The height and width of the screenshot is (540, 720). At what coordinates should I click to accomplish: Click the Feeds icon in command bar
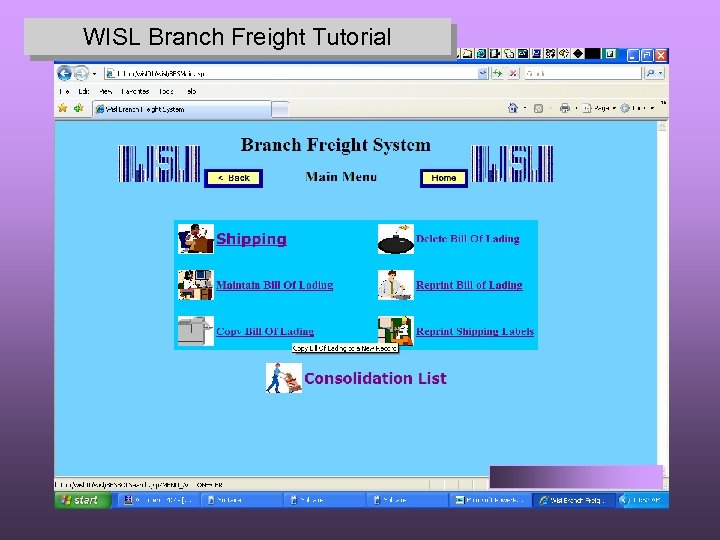(x=539, y=108)
